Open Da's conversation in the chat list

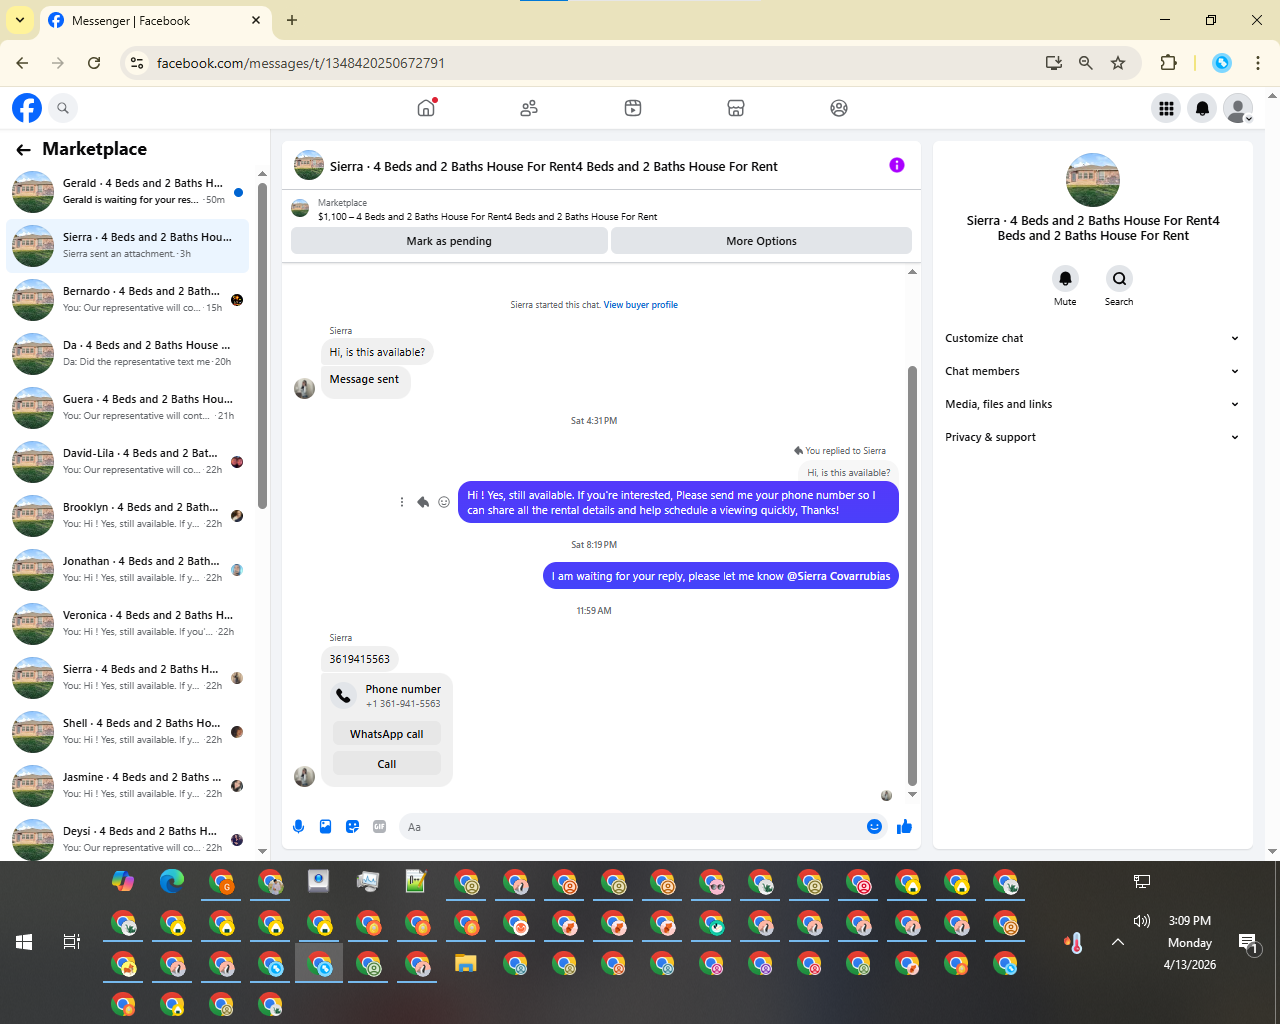pos(128,354)
